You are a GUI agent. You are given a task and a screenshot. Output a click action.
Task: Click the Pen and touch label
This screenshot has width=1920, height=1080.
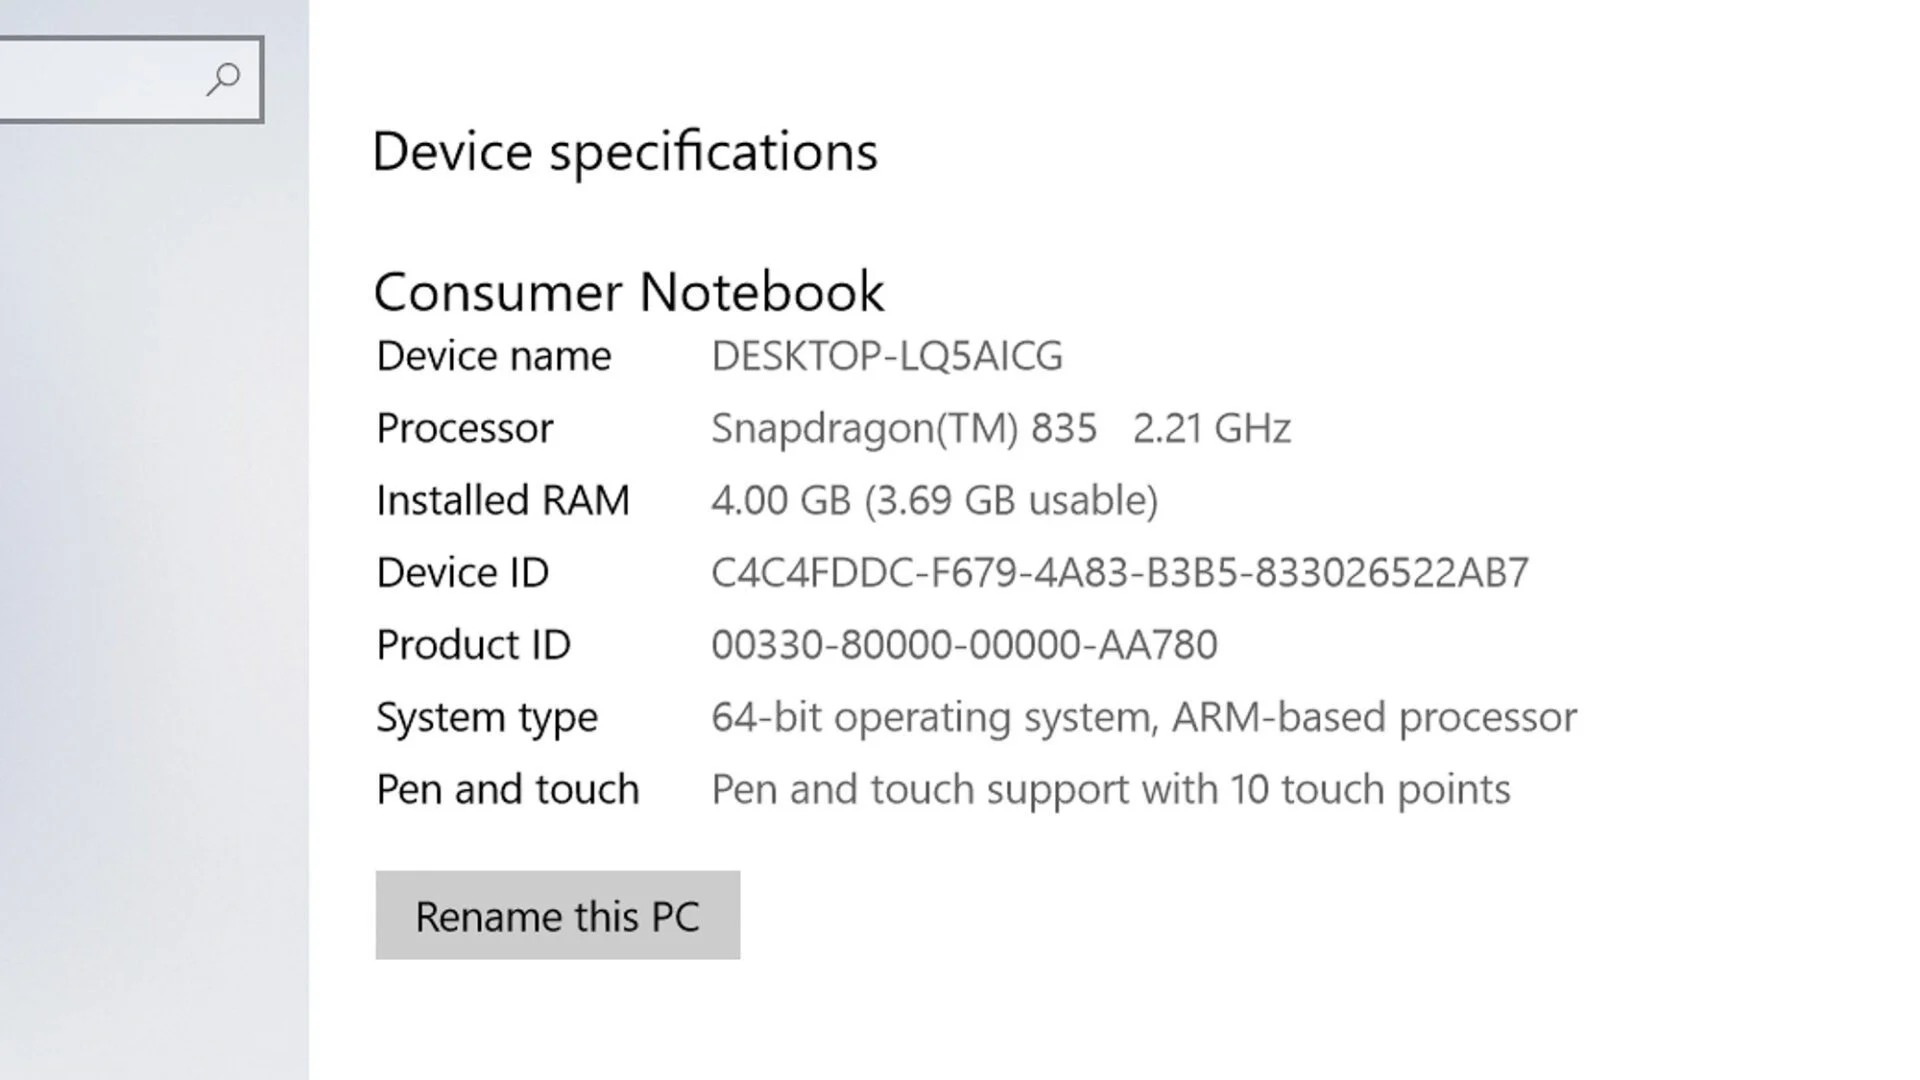click(x=507, y=788)
